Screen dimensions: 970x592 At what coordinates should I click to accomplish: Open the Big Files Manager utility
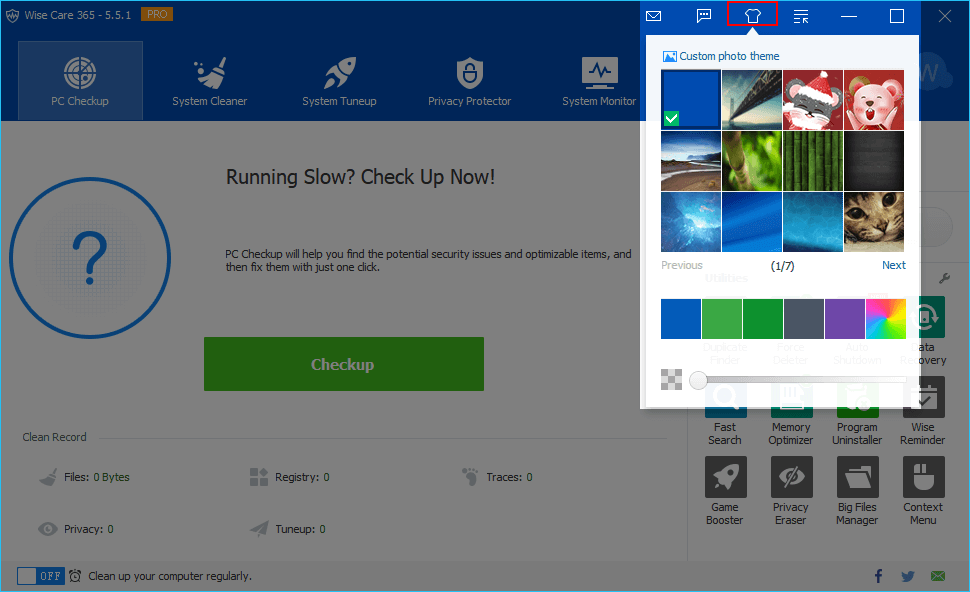(857, 491)
